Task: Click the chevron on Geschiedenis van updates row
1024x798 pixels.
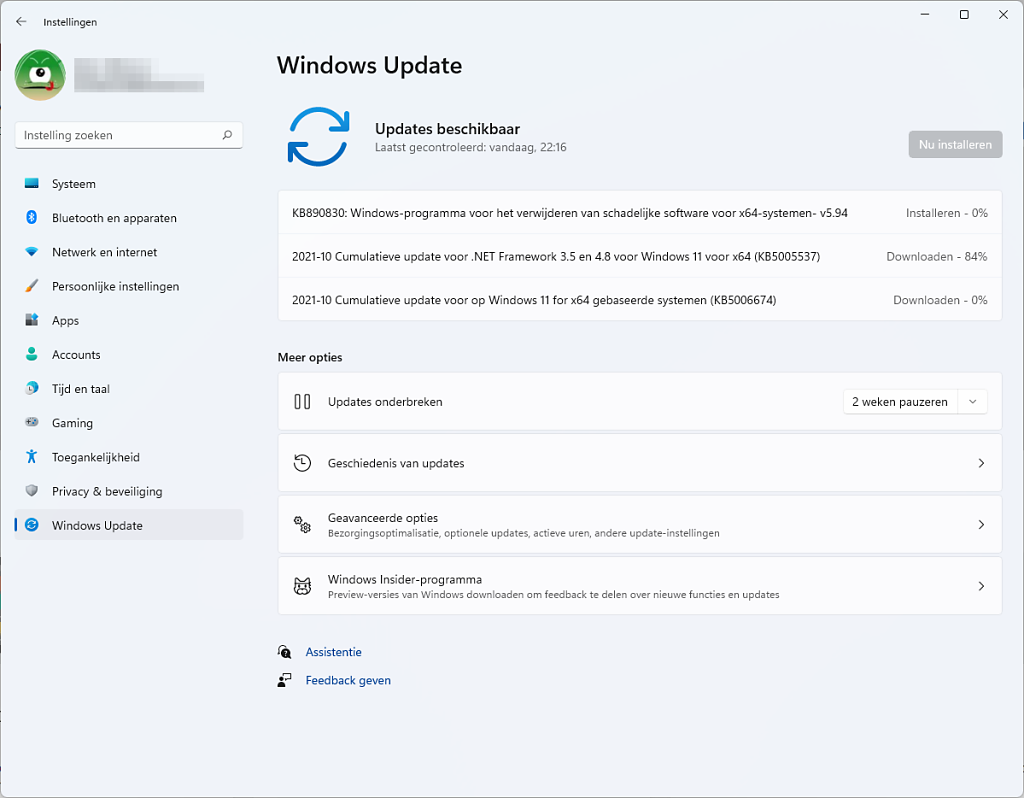Action: pos(981,463)
